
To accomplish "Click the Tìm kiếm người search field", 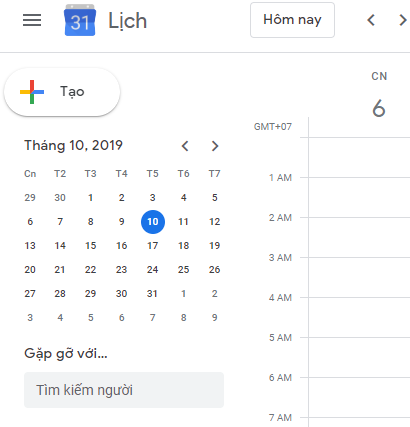I will pos(124,390).
